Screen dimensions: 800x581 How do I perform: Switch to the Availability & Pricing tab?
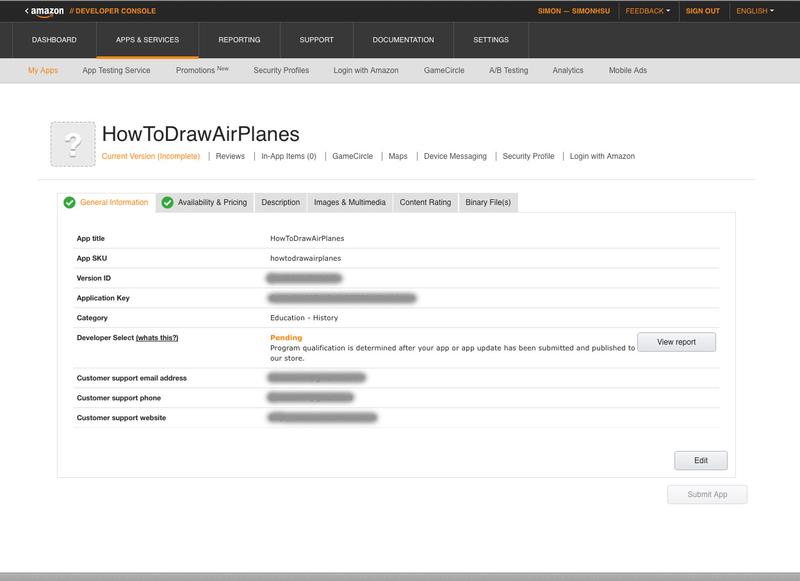point(205,203)
